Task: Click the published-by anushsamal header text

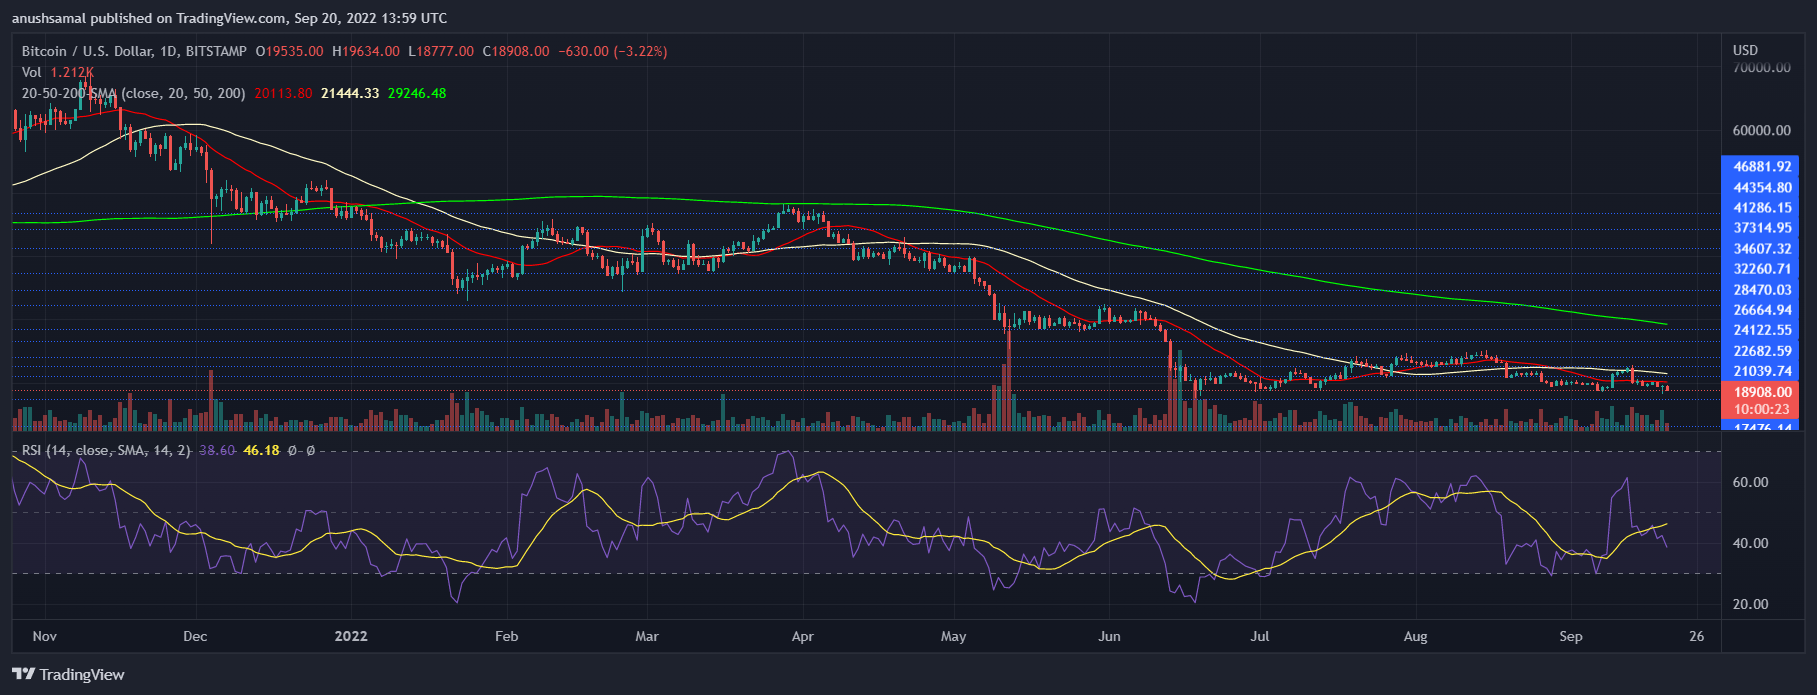Action: click(x=230, y=18)
